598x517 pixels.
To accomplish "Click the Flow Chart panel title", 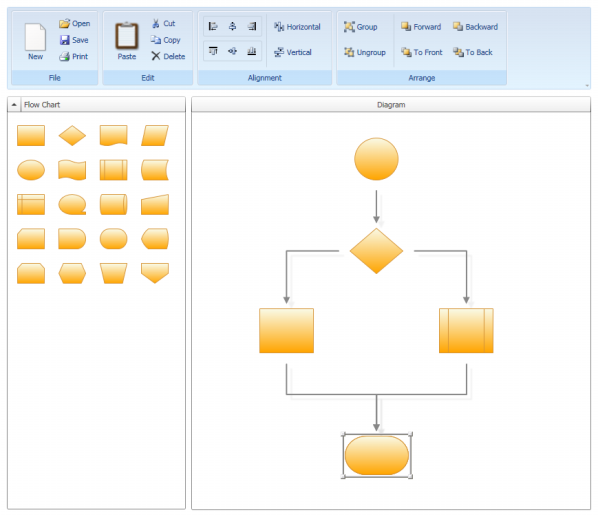I will click(42, 104).
